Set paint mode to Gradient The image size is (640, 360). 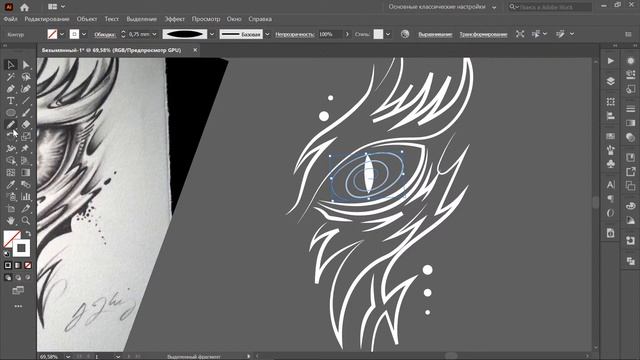[18, 265]
